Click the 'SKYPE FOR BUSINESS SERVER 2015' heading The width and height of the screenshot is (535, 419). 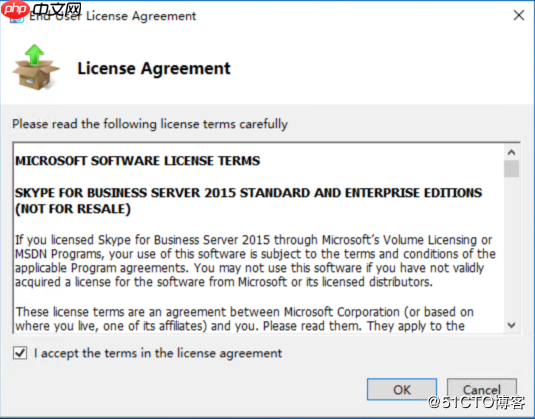click(248, 201)
